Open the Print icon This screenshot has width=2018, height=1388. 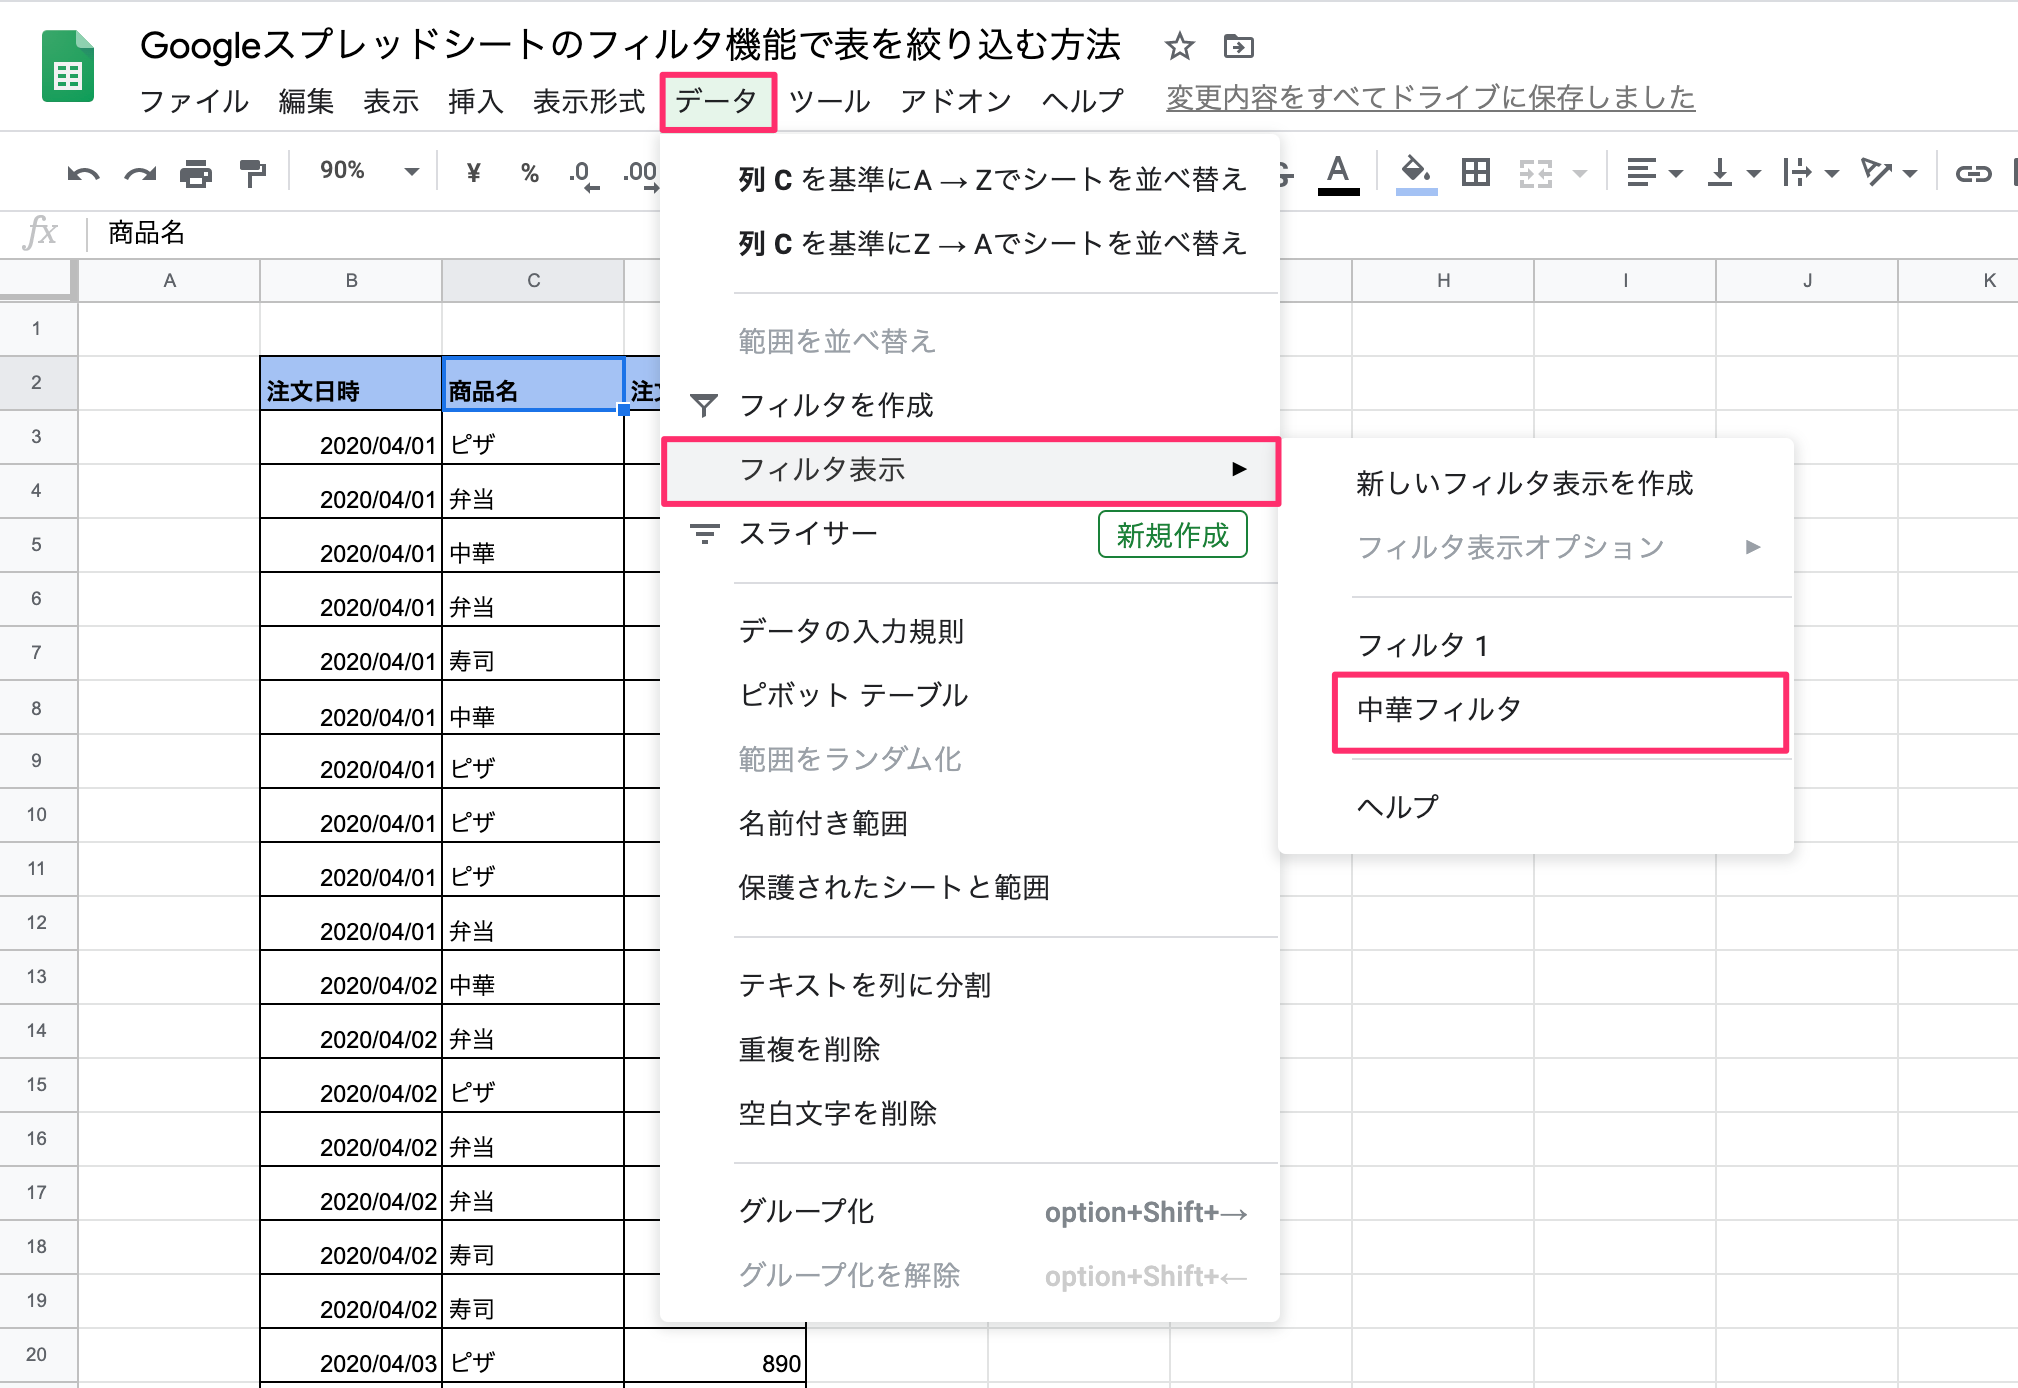[196, 172]
